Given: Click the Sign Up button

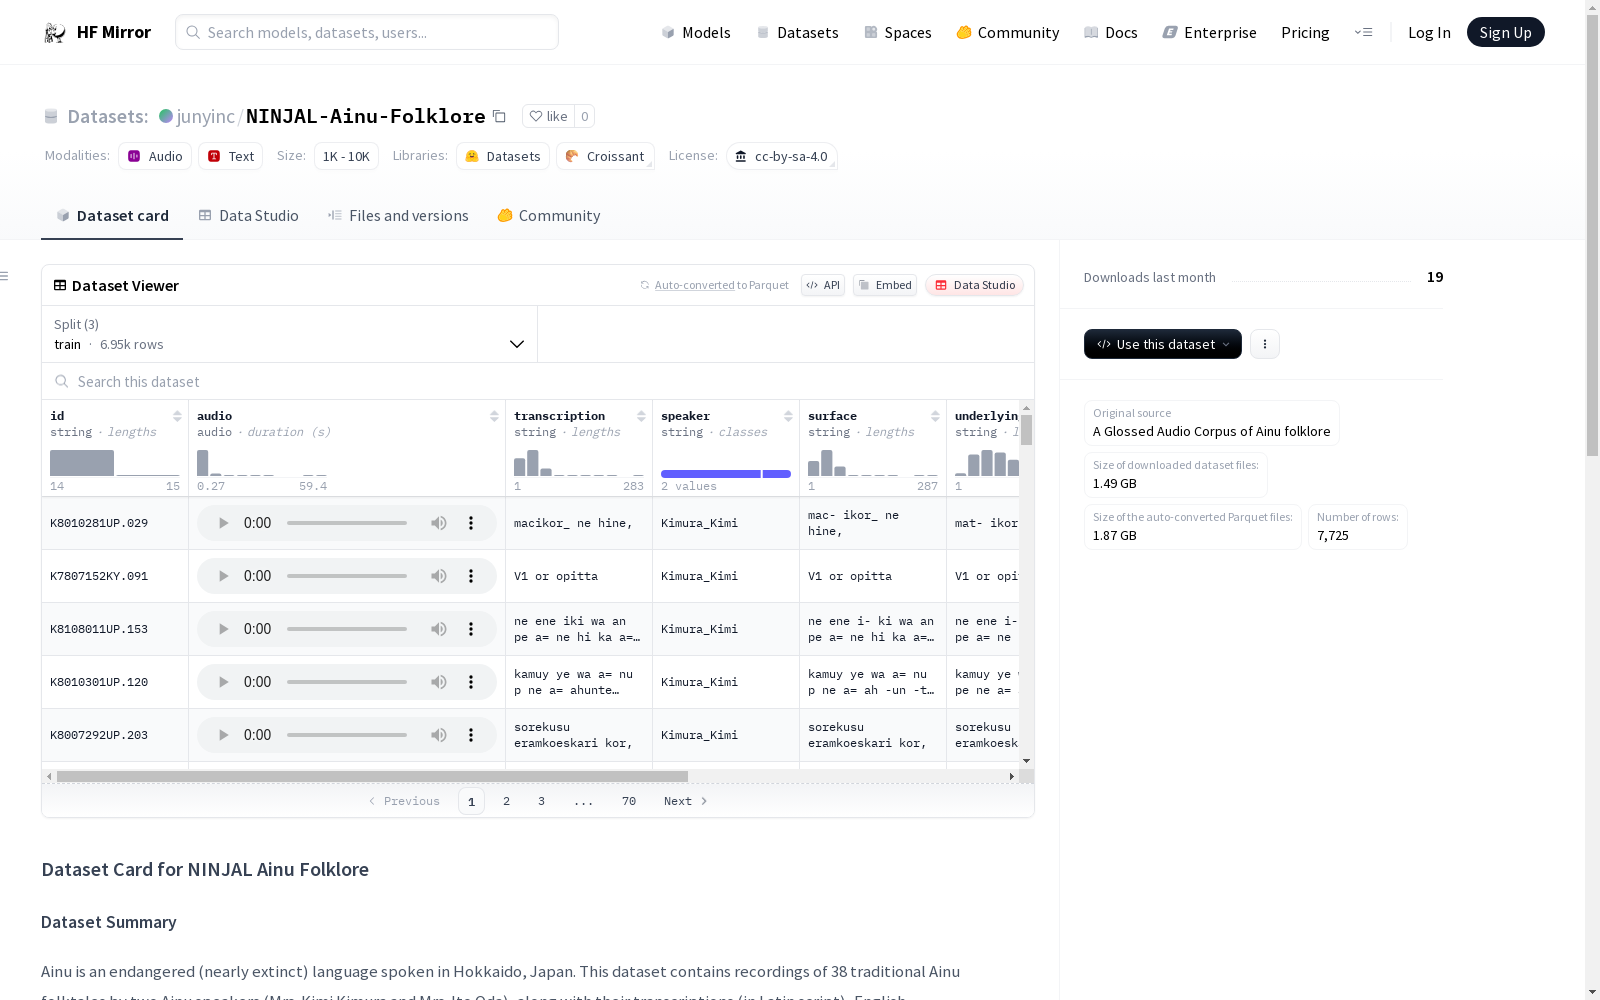Looking at the screenshot, I should (1505, 32).
